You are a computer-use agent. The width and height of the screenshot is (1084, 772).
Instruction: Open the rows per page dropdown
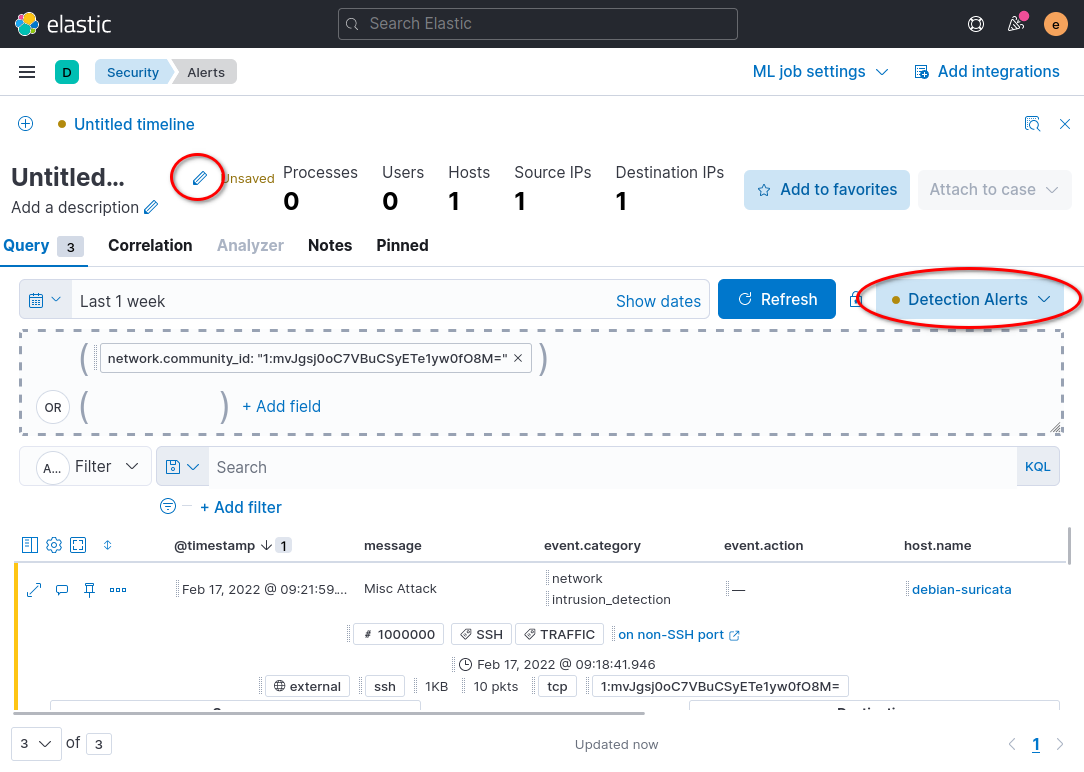pos(36,744)
